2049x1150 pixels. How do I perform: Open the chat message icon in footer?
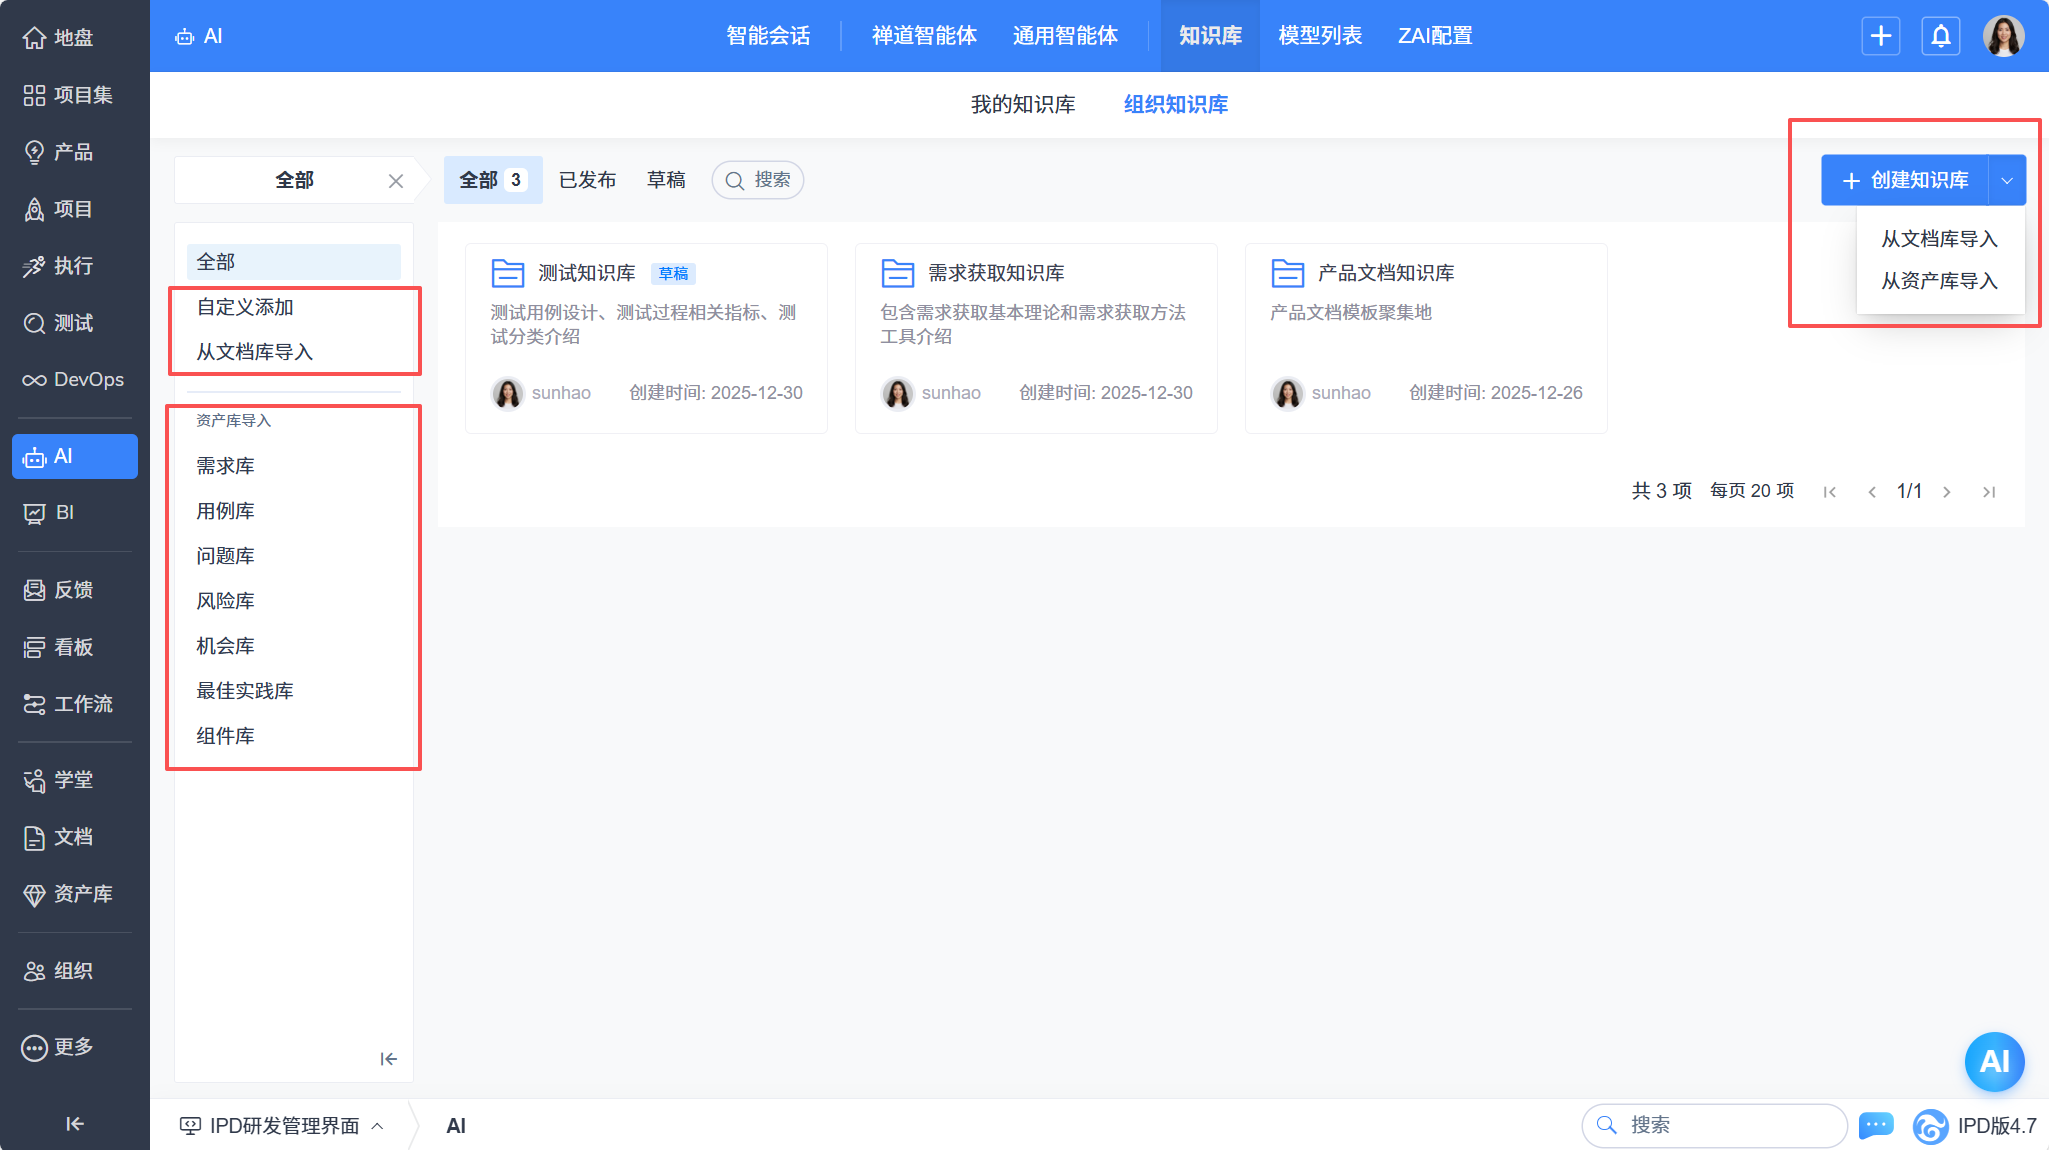pyautogui.click(x=1875, y=1125)
